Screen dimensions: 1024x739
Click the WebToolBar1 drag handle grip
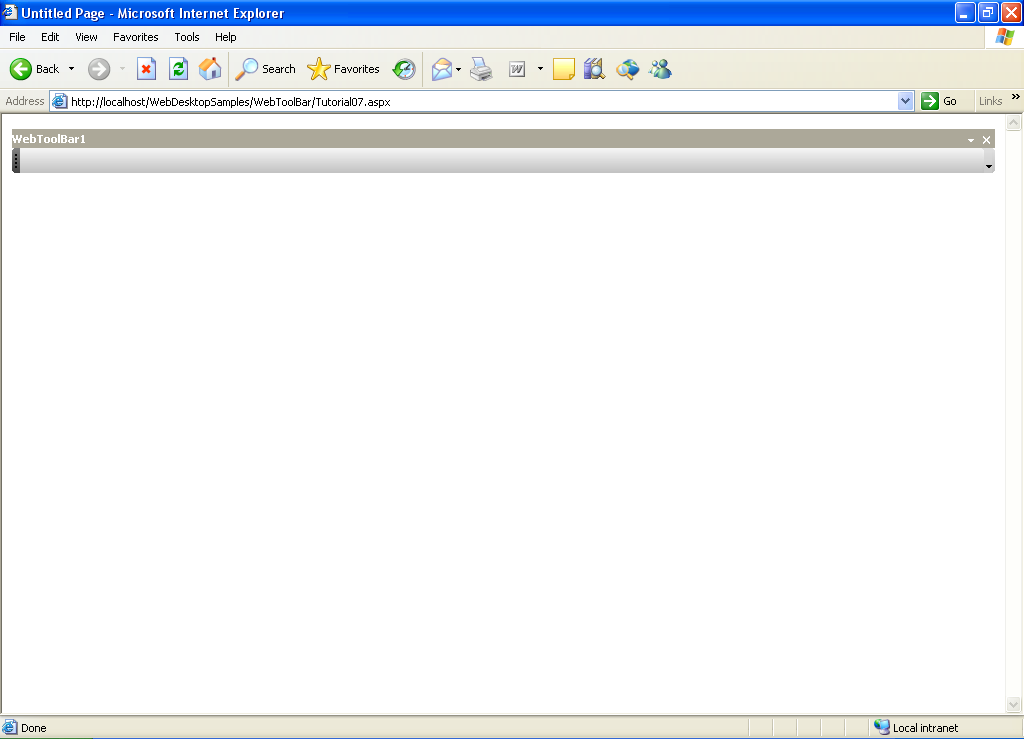(x=16, y=161)
